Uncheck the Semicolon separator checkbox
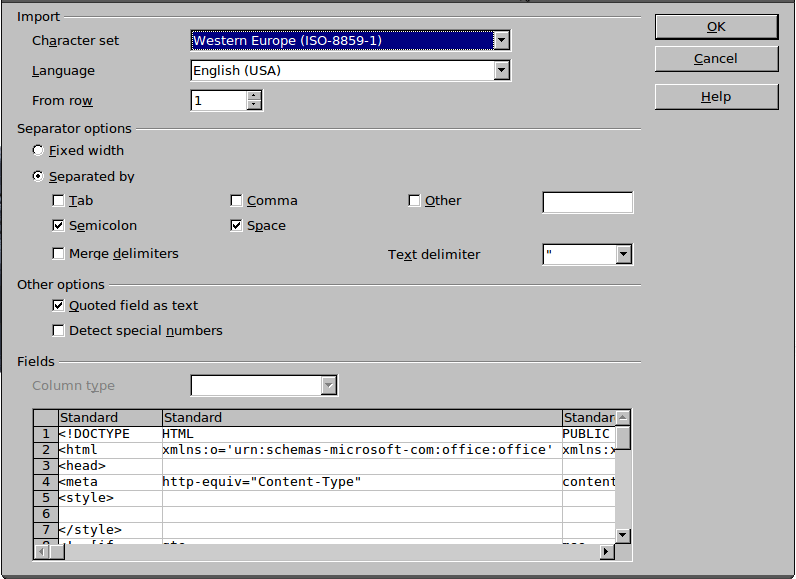The image size is (796, 579). [x=58, y=226]
